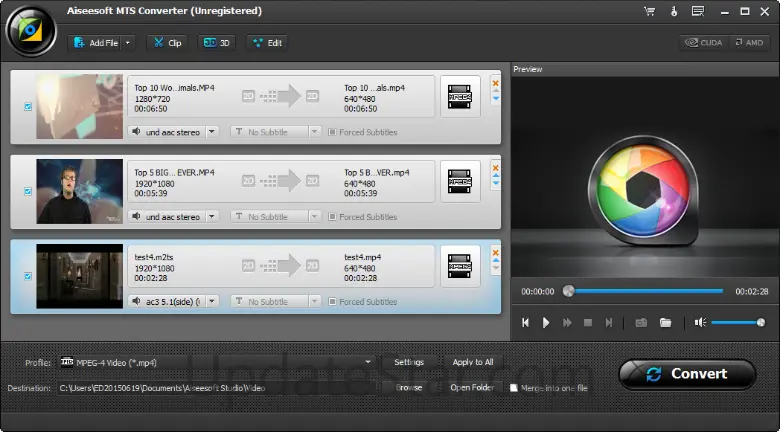Click output 2D icon in test4.m2ts row

312,266
